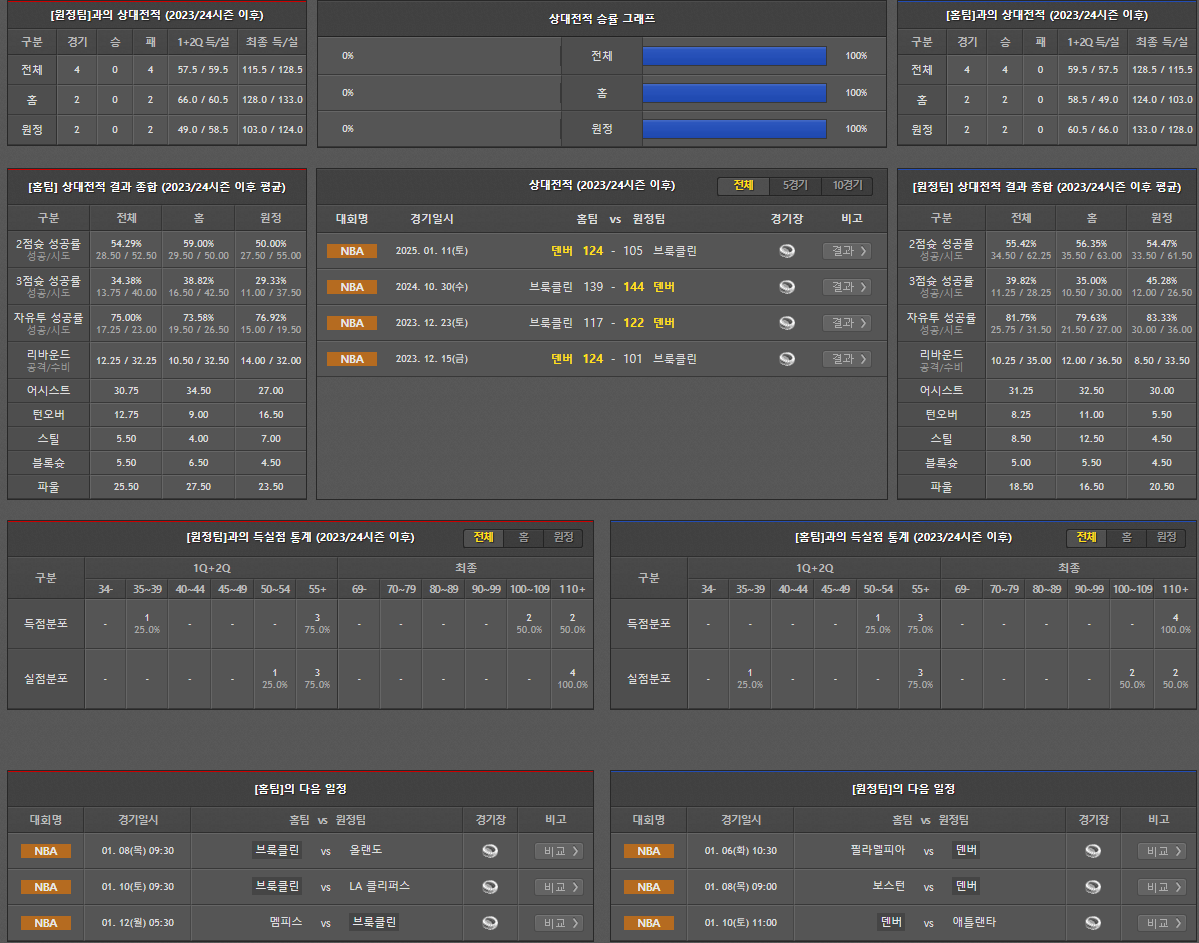The width and height of the screenshot is (1199, 943).
Task: Open 비교 for Brooklyn vs LA Clippers
Action: (559, 887)
